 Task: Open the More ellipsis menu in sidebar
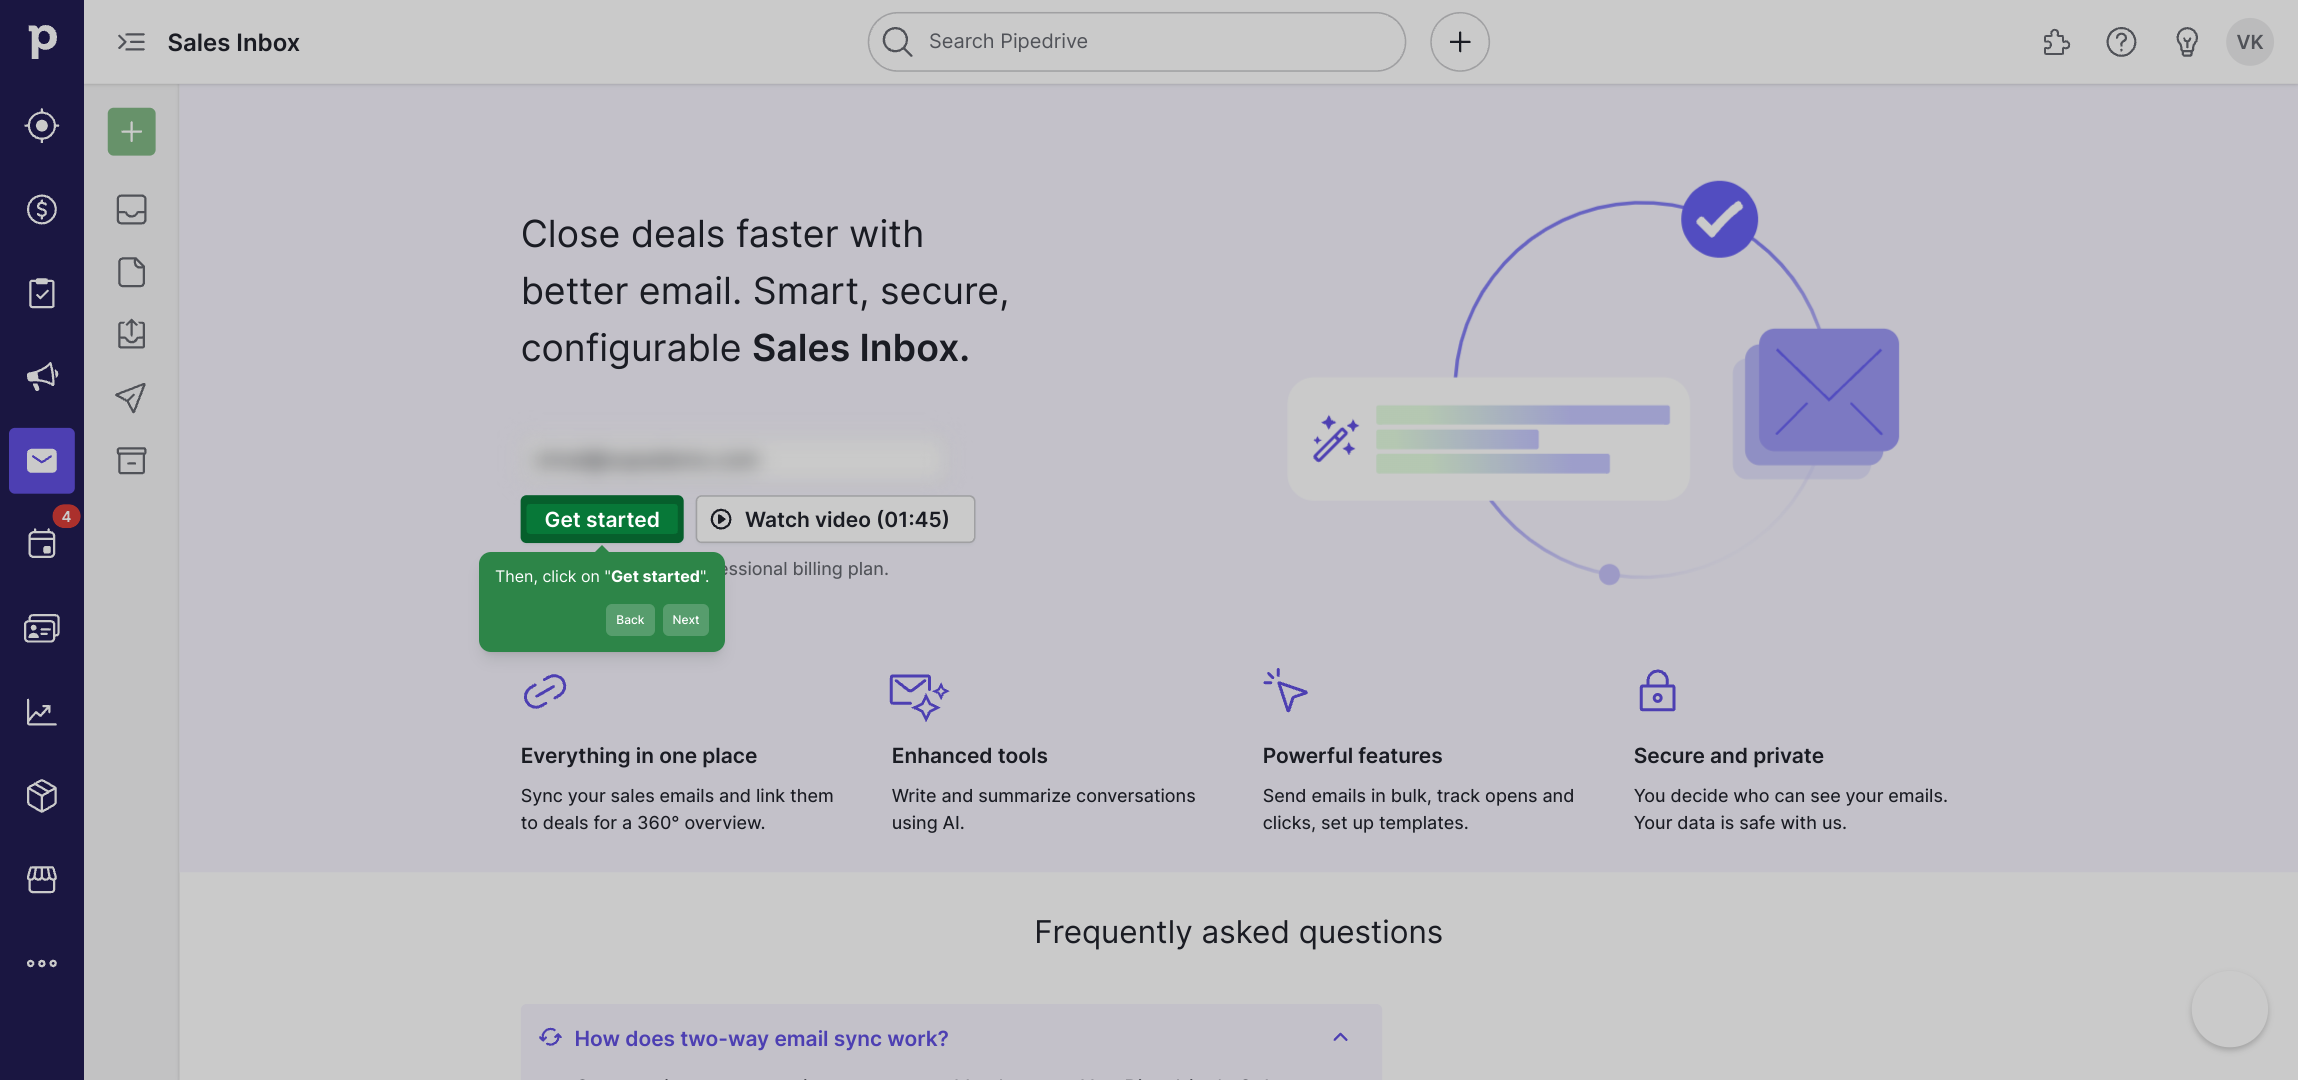(x=42, y=963)
